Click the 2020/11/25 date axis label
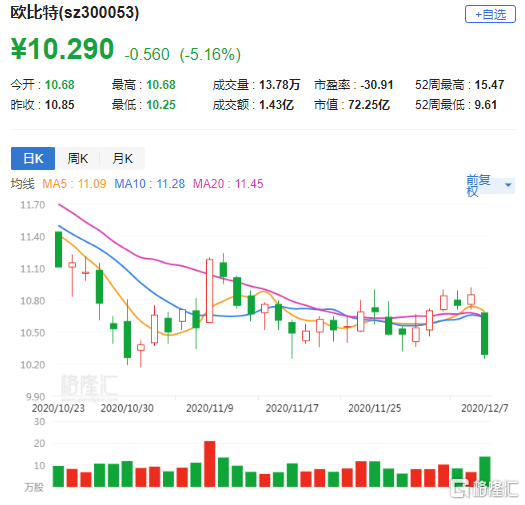 tap(374, 408)
